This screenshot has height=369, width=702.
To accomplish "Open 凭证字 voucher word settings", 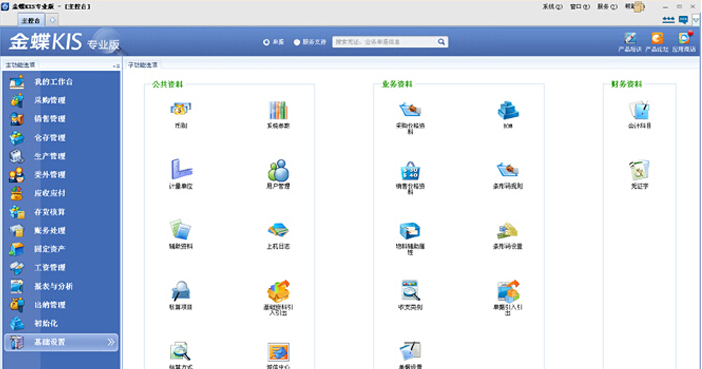I will [639, 174].
